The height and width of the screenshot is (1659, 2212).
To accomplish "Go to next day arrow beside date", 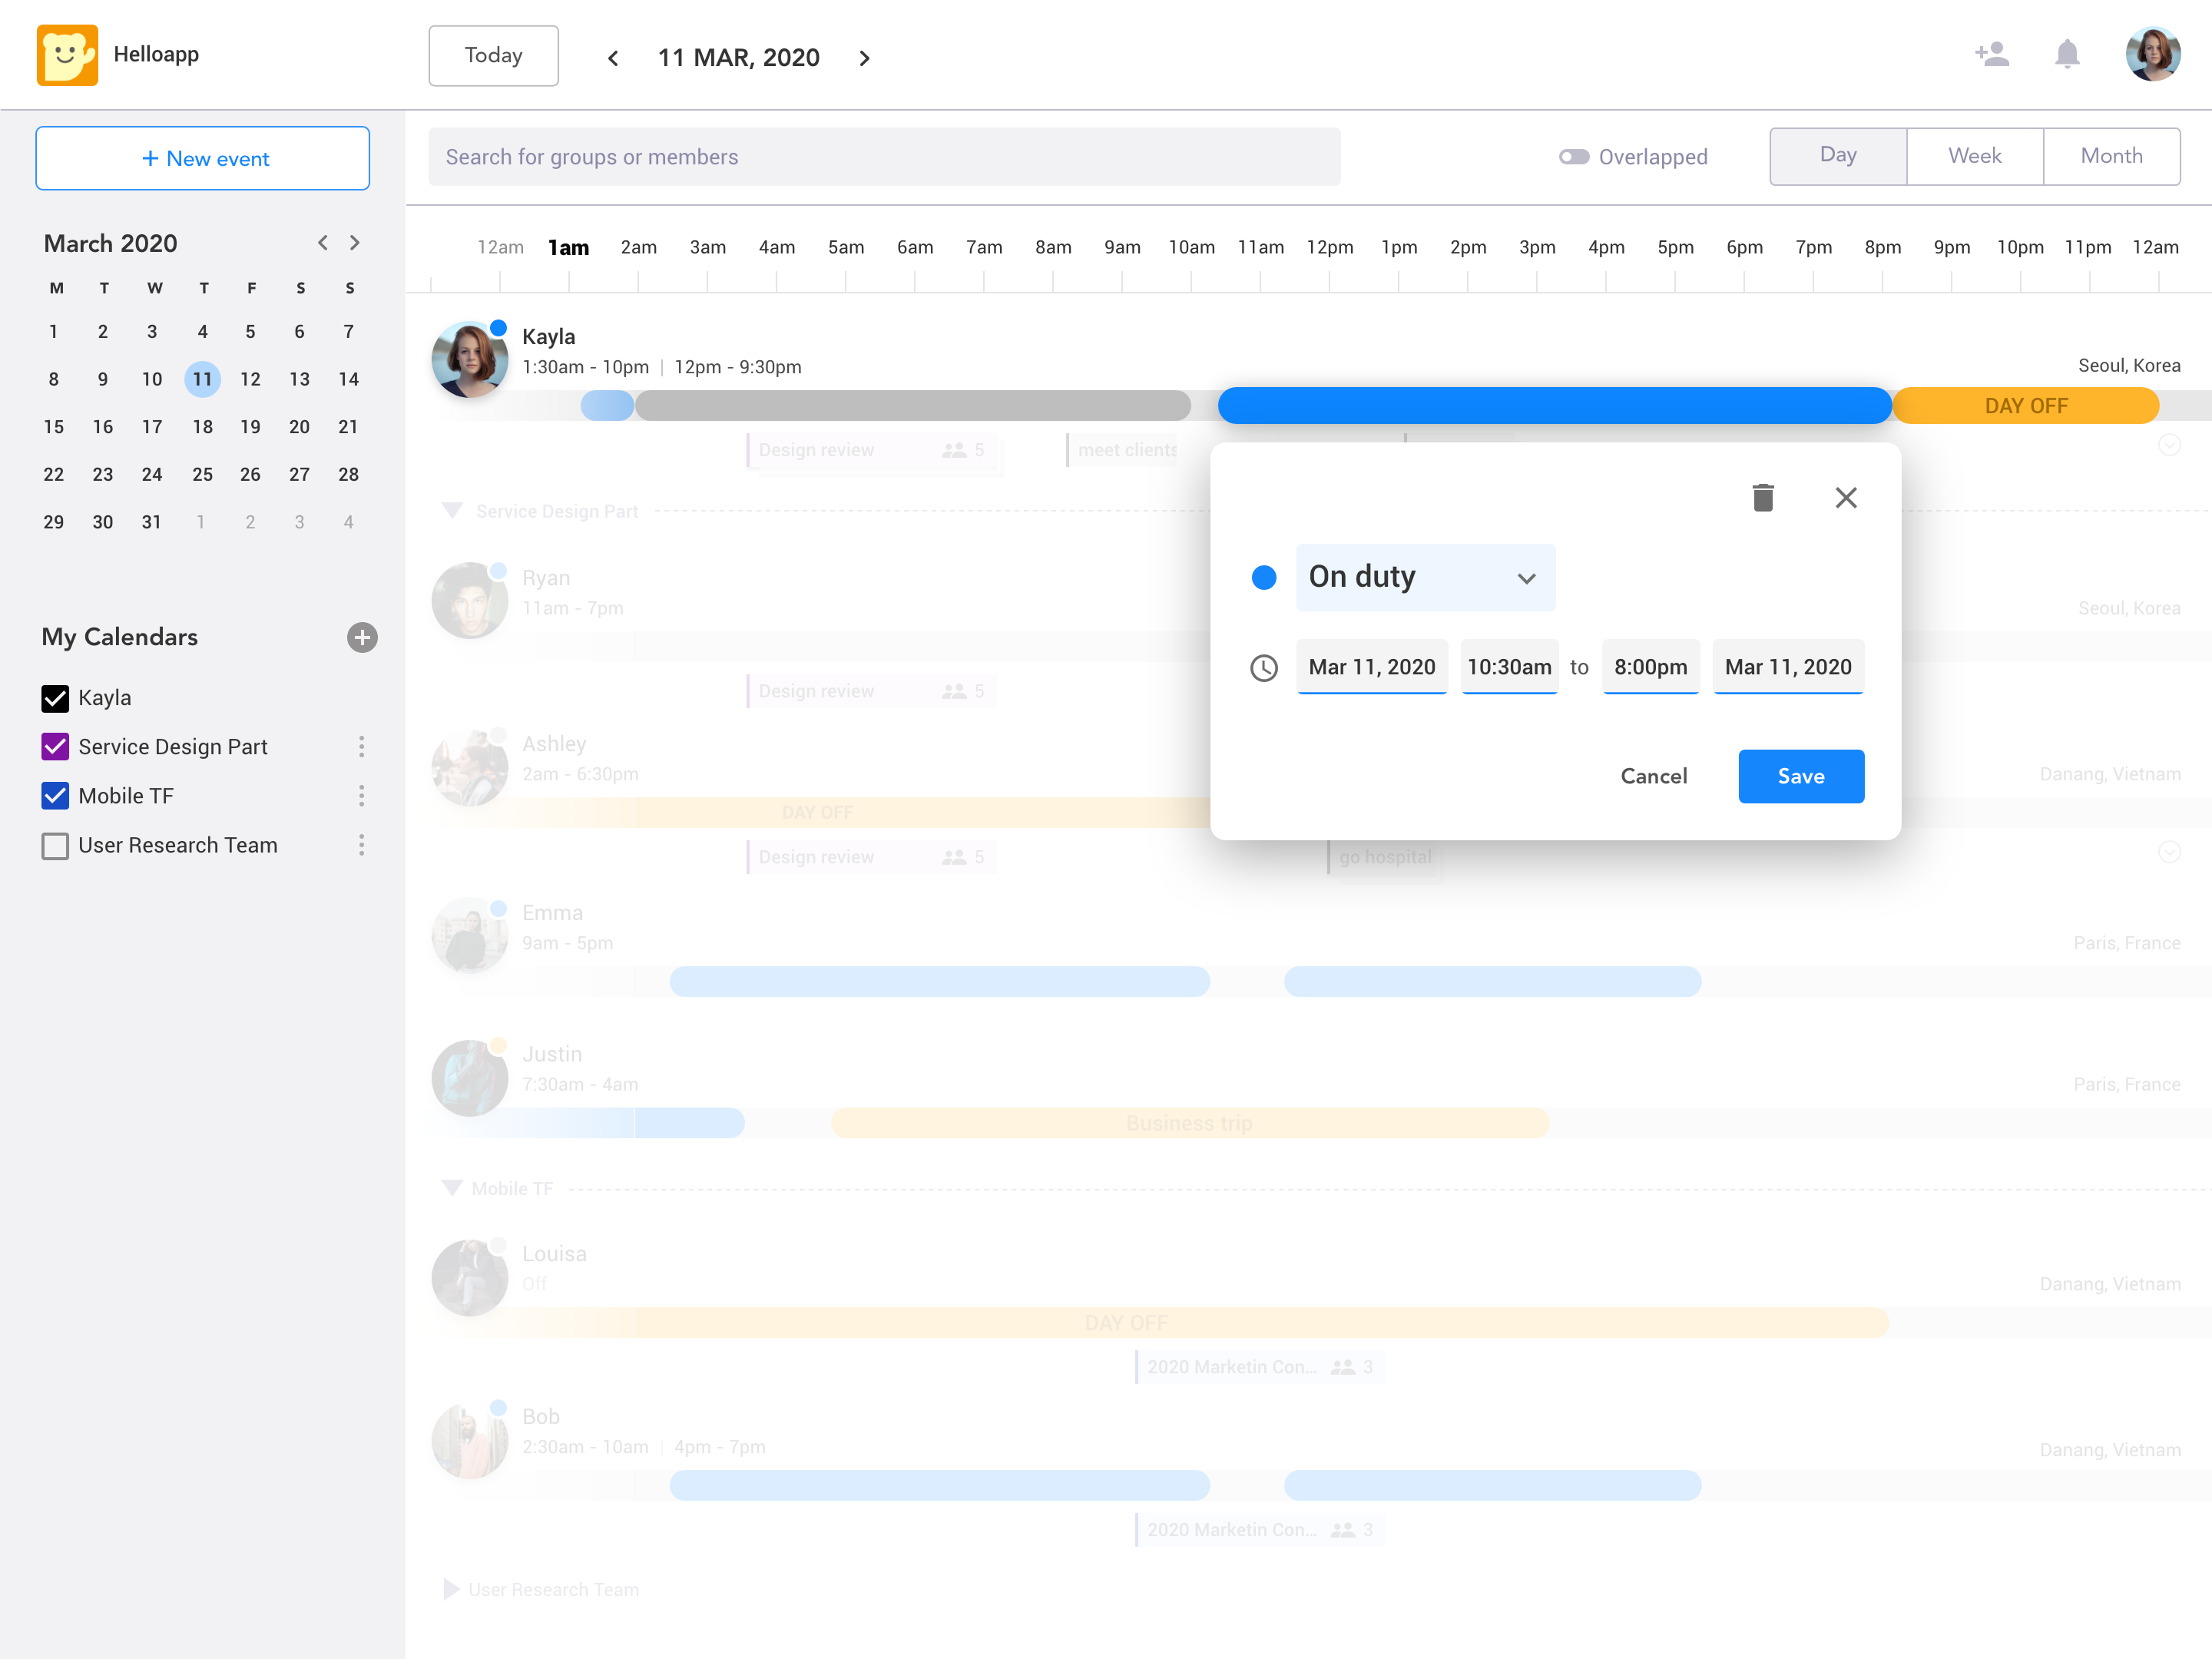I will point(864,58).
